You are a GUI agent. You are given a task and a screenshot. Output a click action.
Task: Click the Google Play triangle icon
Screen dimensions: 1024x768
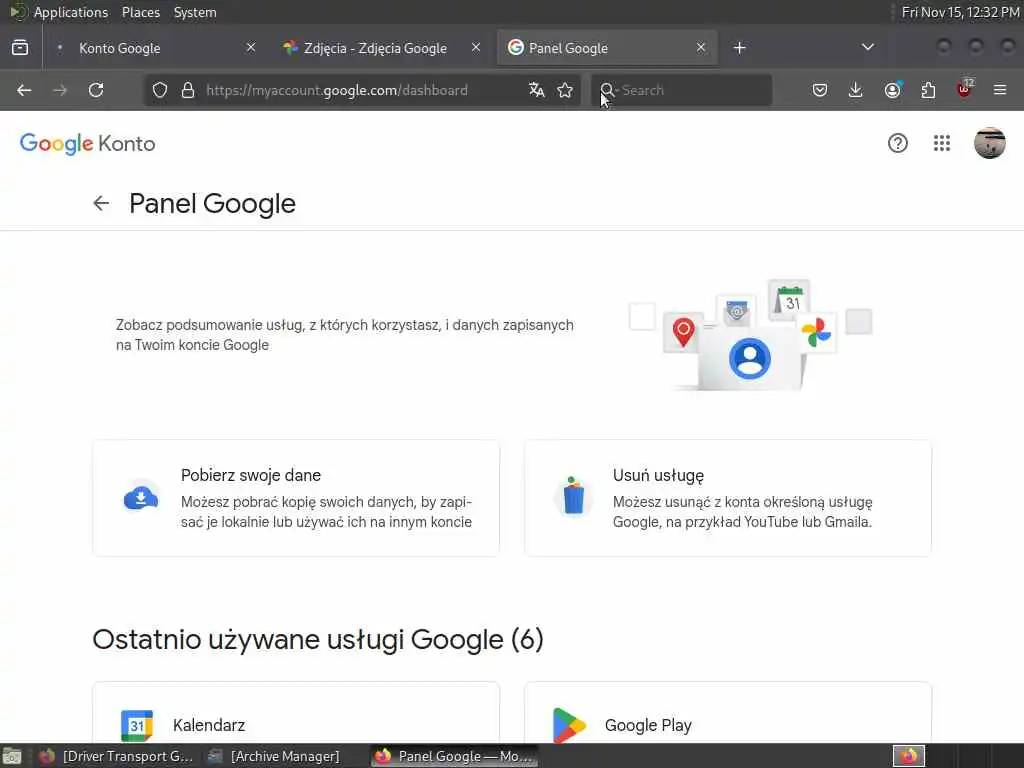click(569, 726)
